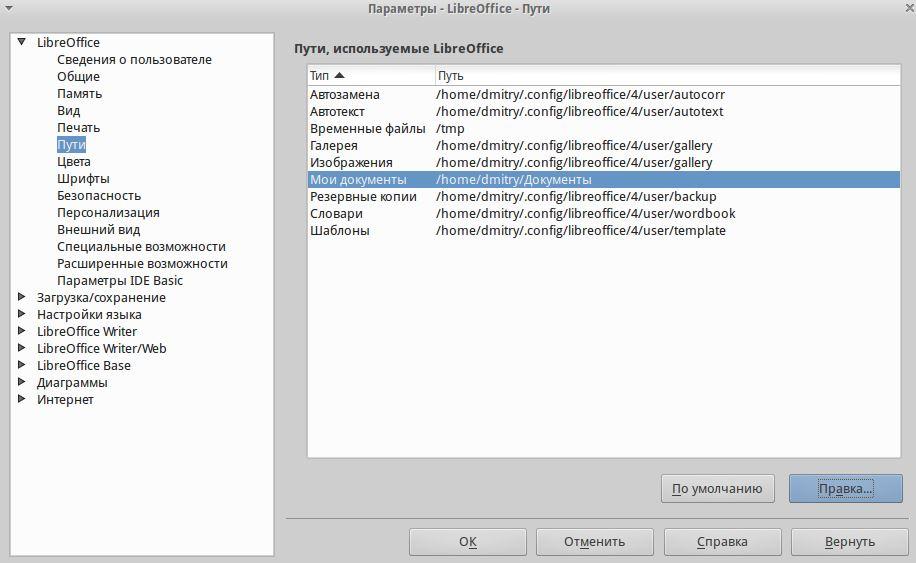Open Расширенные возможности settings
Screen dimensions: 916x563
[142, 263]
